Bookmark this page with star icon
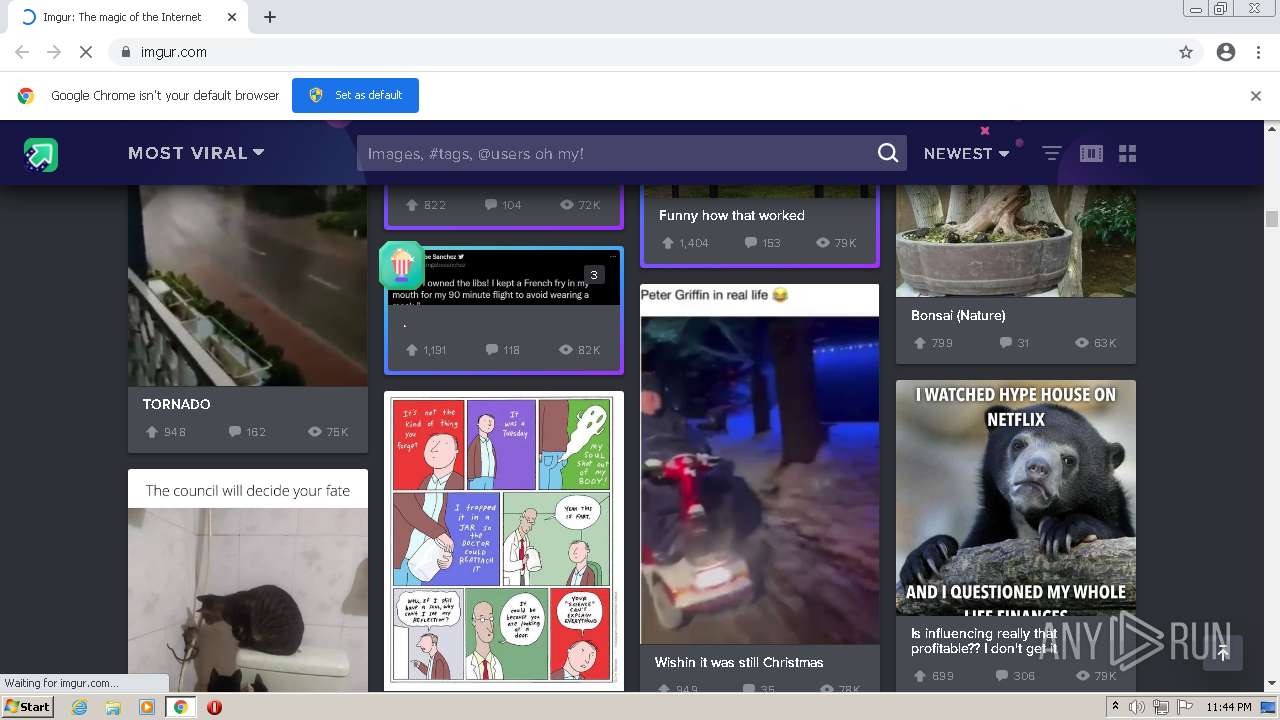 click(x=1186, y=52)
